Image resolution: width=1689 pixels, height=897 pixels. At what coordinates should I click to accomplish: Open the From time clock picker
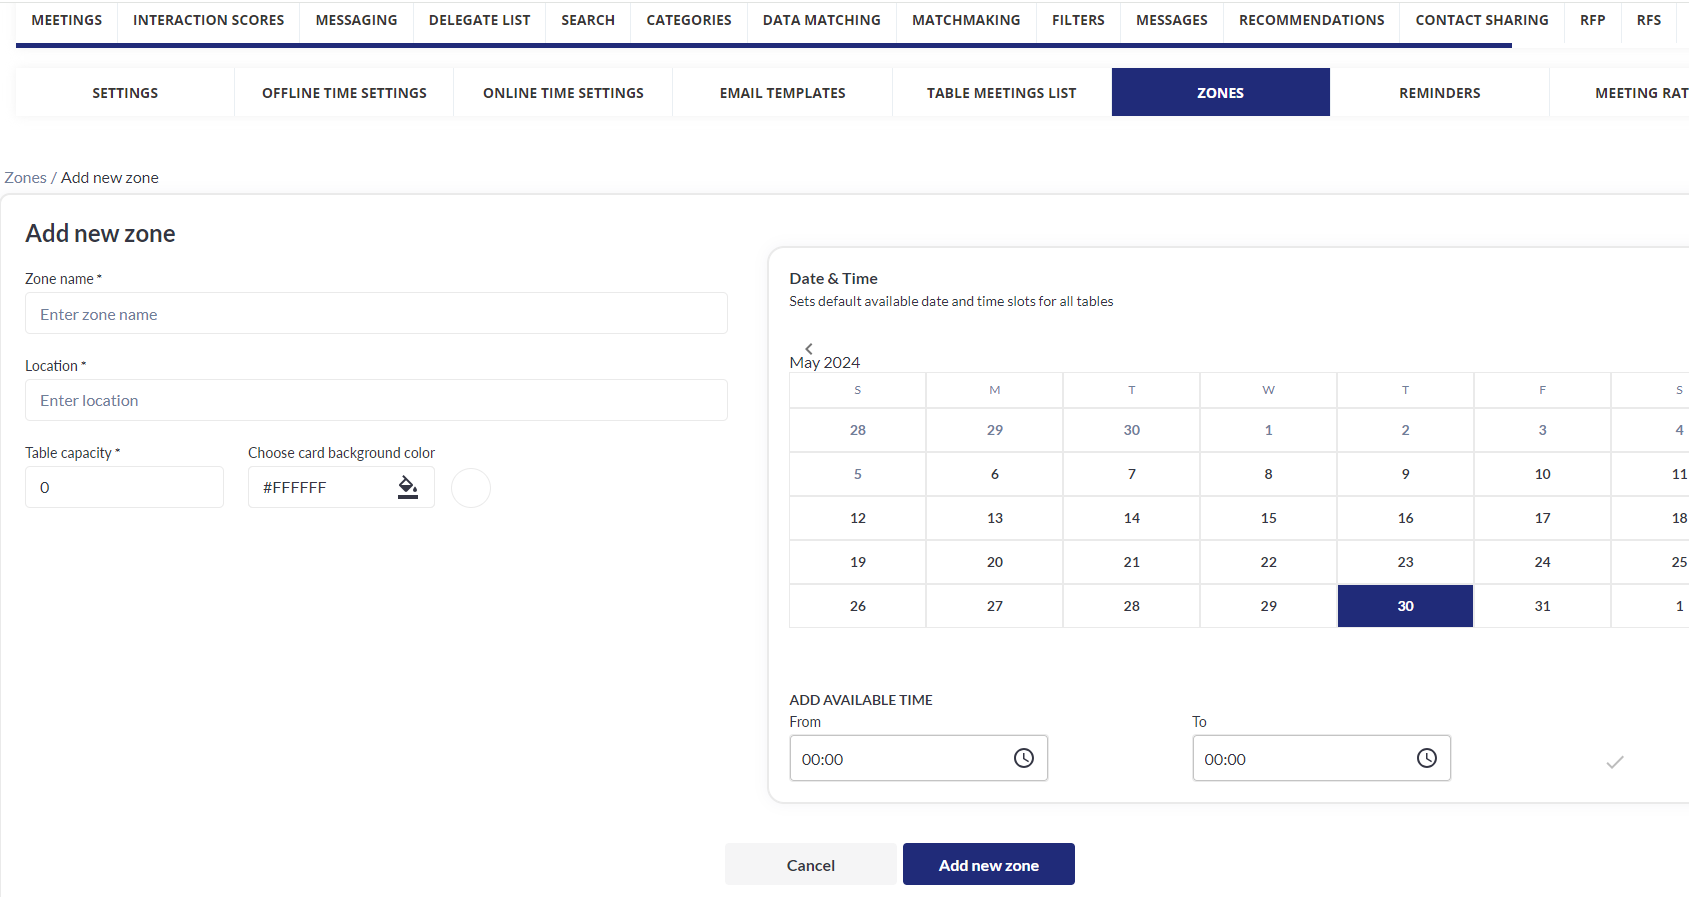pyautogui.click(x=1023, y=759)
